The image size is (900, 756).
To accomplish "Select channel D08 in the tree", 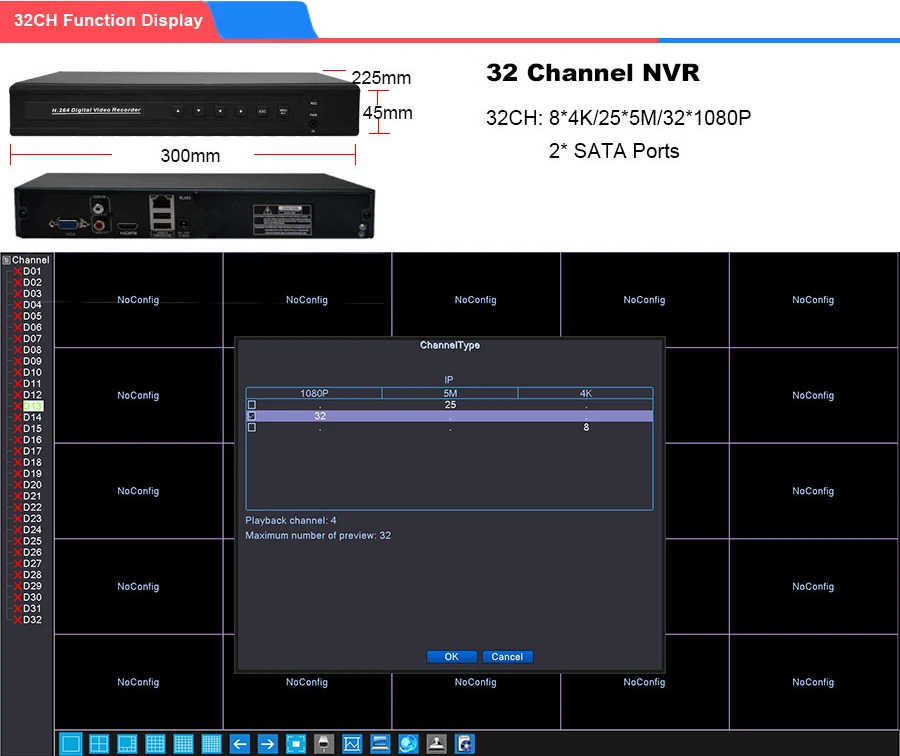I will coord(32,350).
